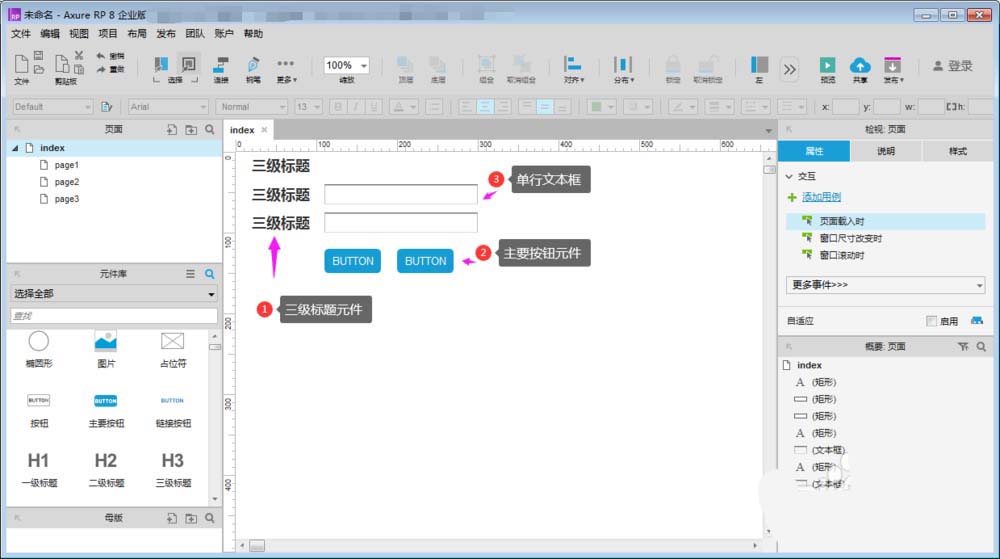Select the 钢笔 pen tool

pyautogui.click(x=253, y=69)
